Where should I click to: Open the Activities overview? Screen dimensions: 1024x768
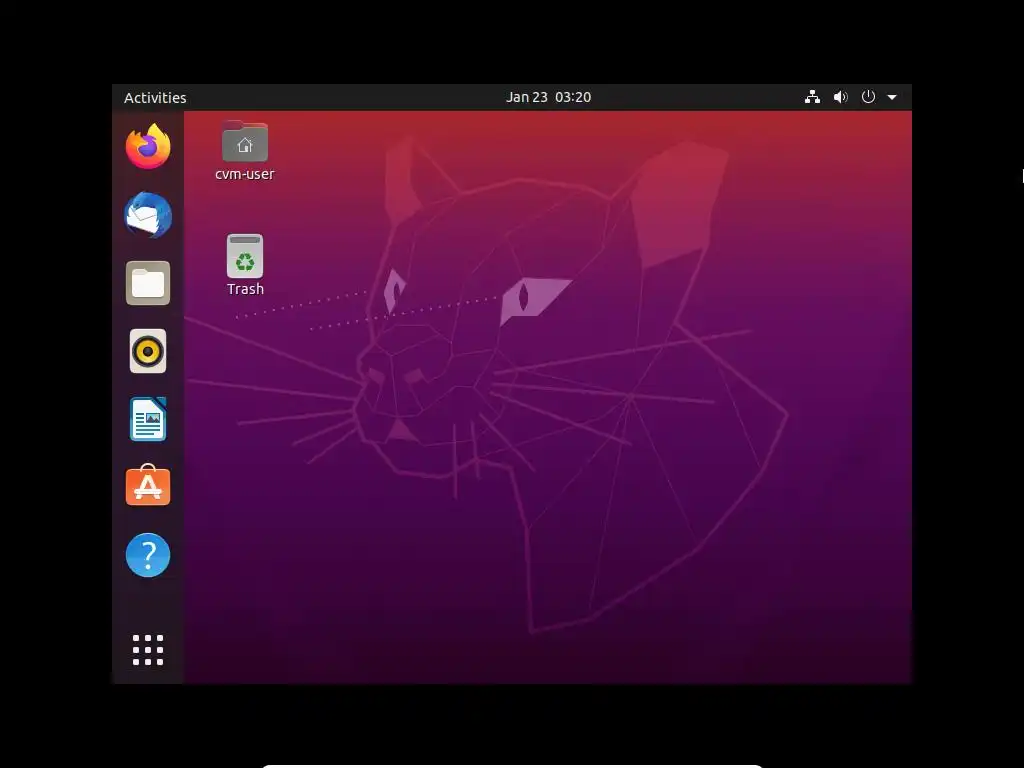155,97
